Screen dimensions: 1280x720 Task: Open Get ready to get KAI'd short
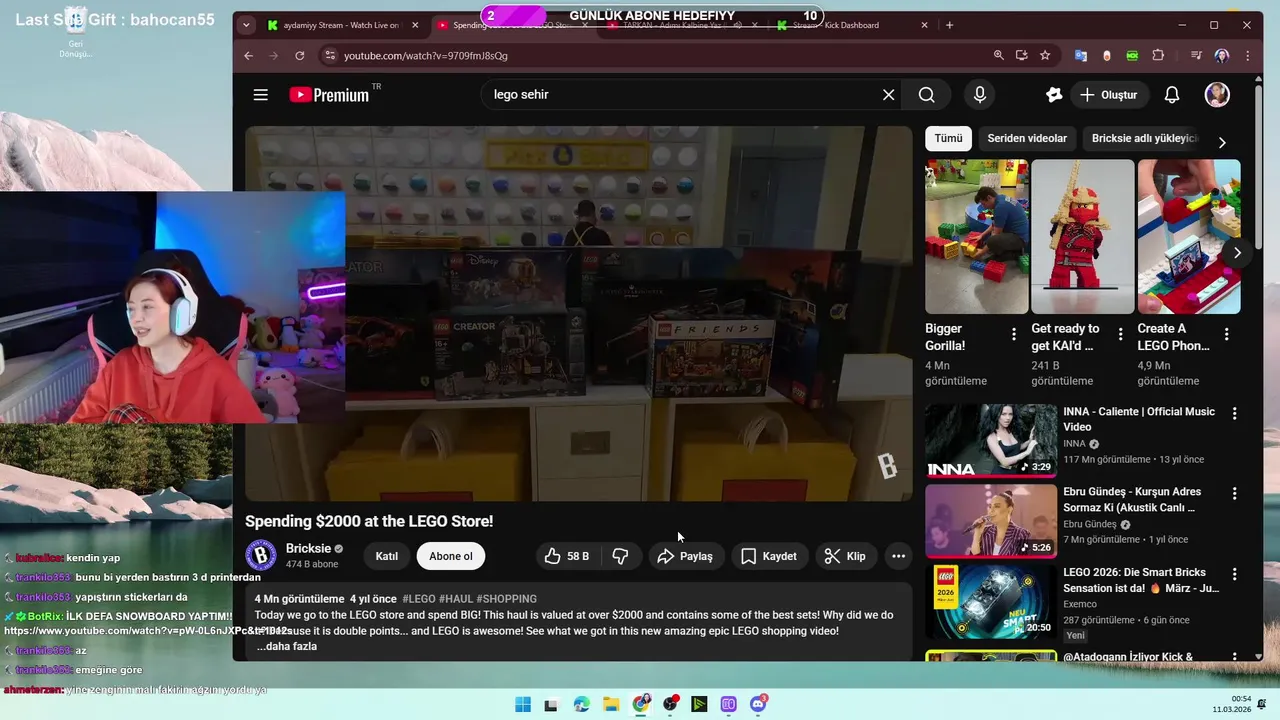[1083, 237]
